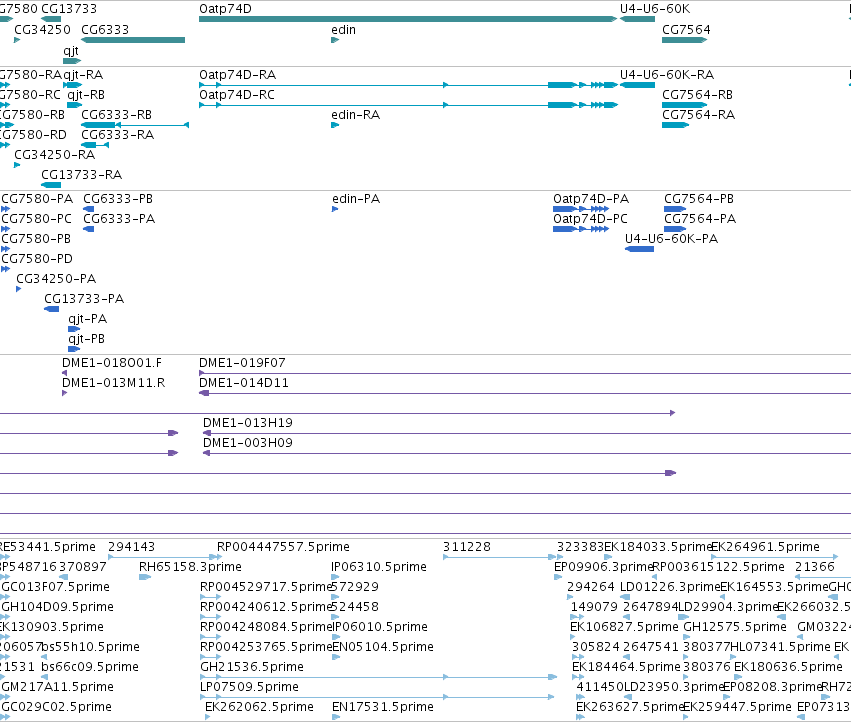Screen dimensions: 851x722
Task: Open EST EK184464.5prime
Action: [x=626, y=667]
